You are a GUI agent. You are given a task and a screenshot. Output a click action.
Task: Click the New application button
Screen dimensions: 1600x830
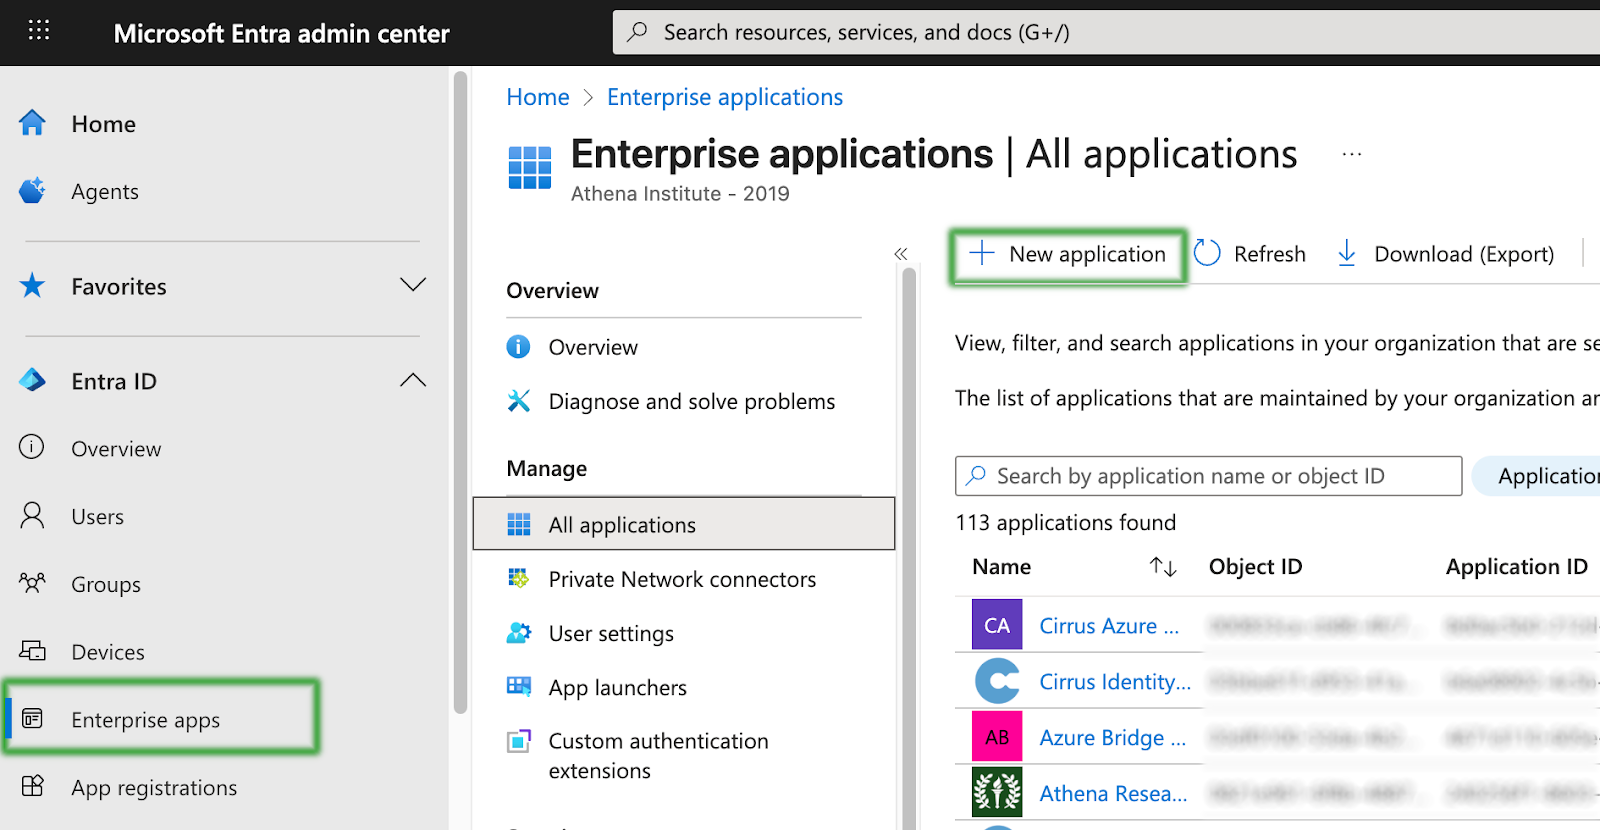(1068, 254)
